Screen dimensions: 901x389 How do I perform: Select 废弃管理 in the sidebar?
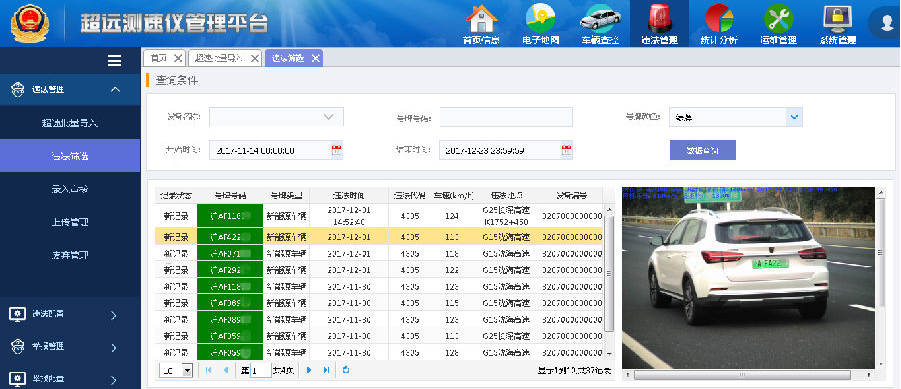[70, 255]
